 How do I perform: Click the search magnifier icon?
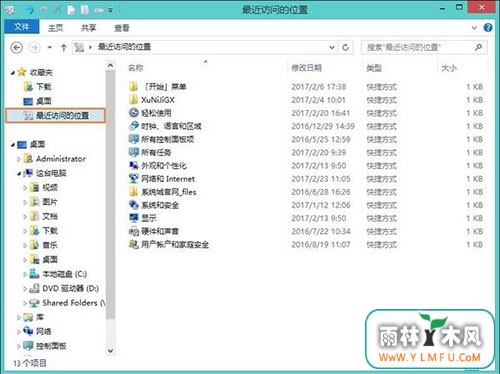tap(478, 47)
